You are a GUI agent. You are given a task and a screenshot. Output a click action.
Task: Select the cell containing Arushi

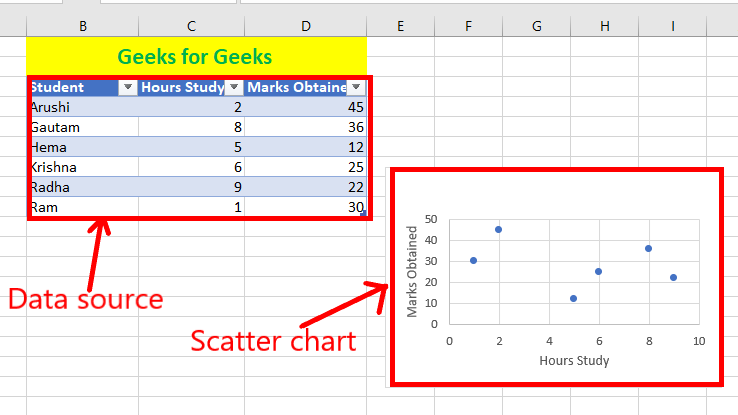coord(84,107)
